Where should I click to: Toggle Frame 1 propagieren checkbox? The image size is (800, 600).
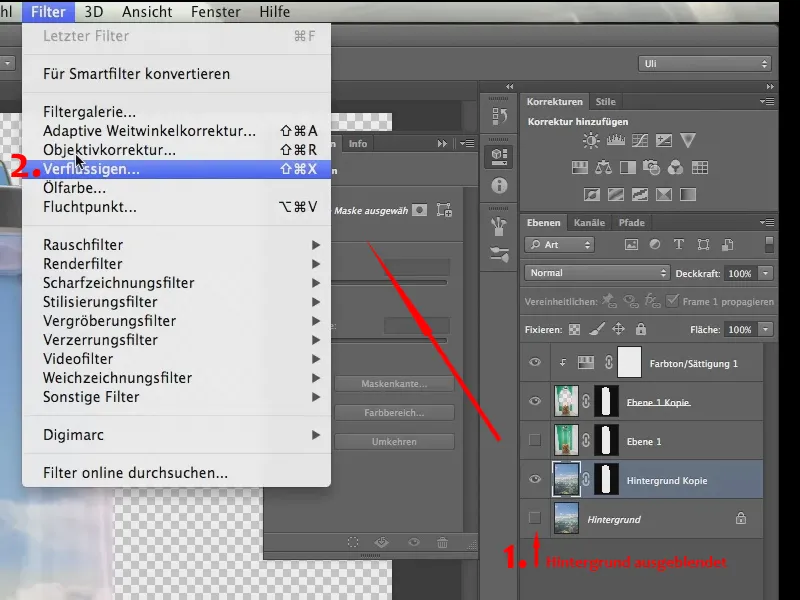(x=672, y=301)
